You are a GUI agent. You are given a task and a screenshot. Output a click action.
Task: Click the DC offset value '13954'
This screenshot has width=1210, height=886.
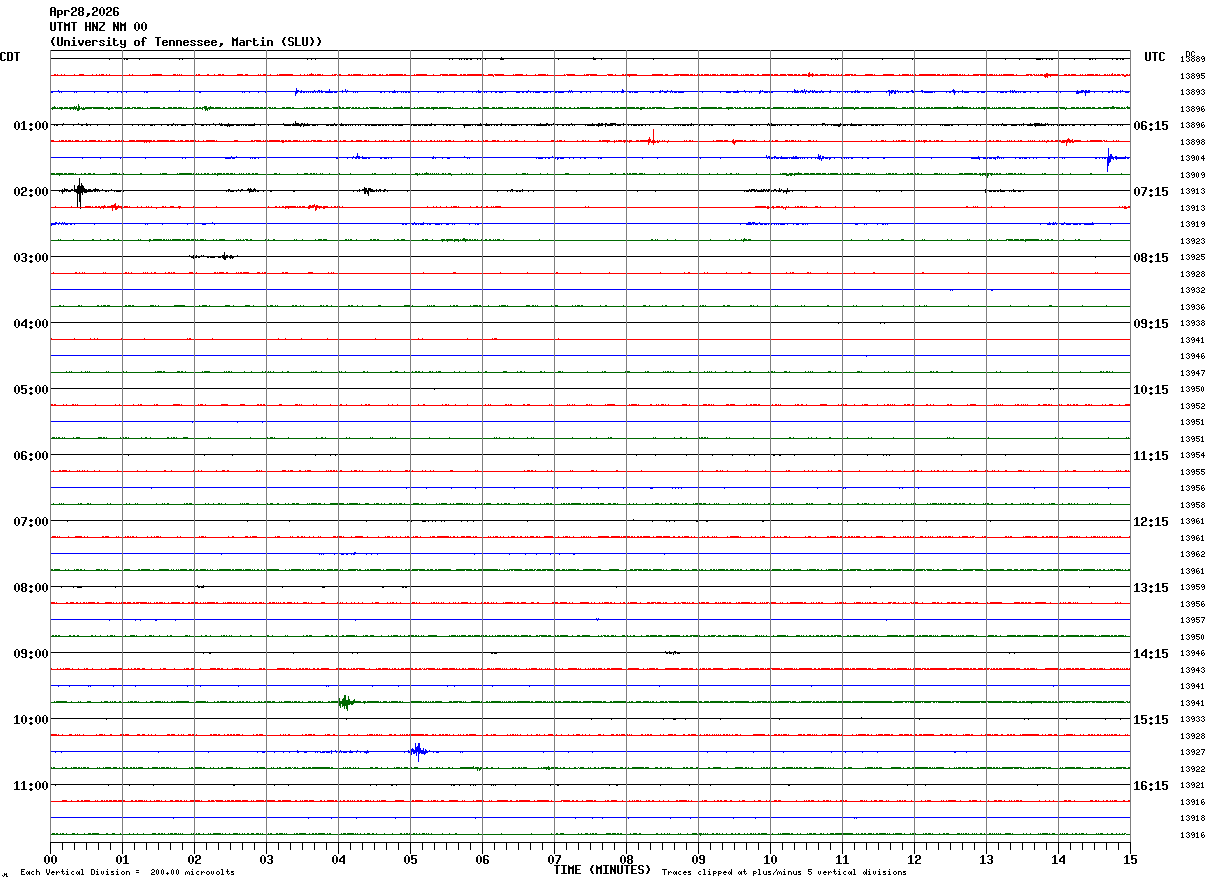point(1192,456)
